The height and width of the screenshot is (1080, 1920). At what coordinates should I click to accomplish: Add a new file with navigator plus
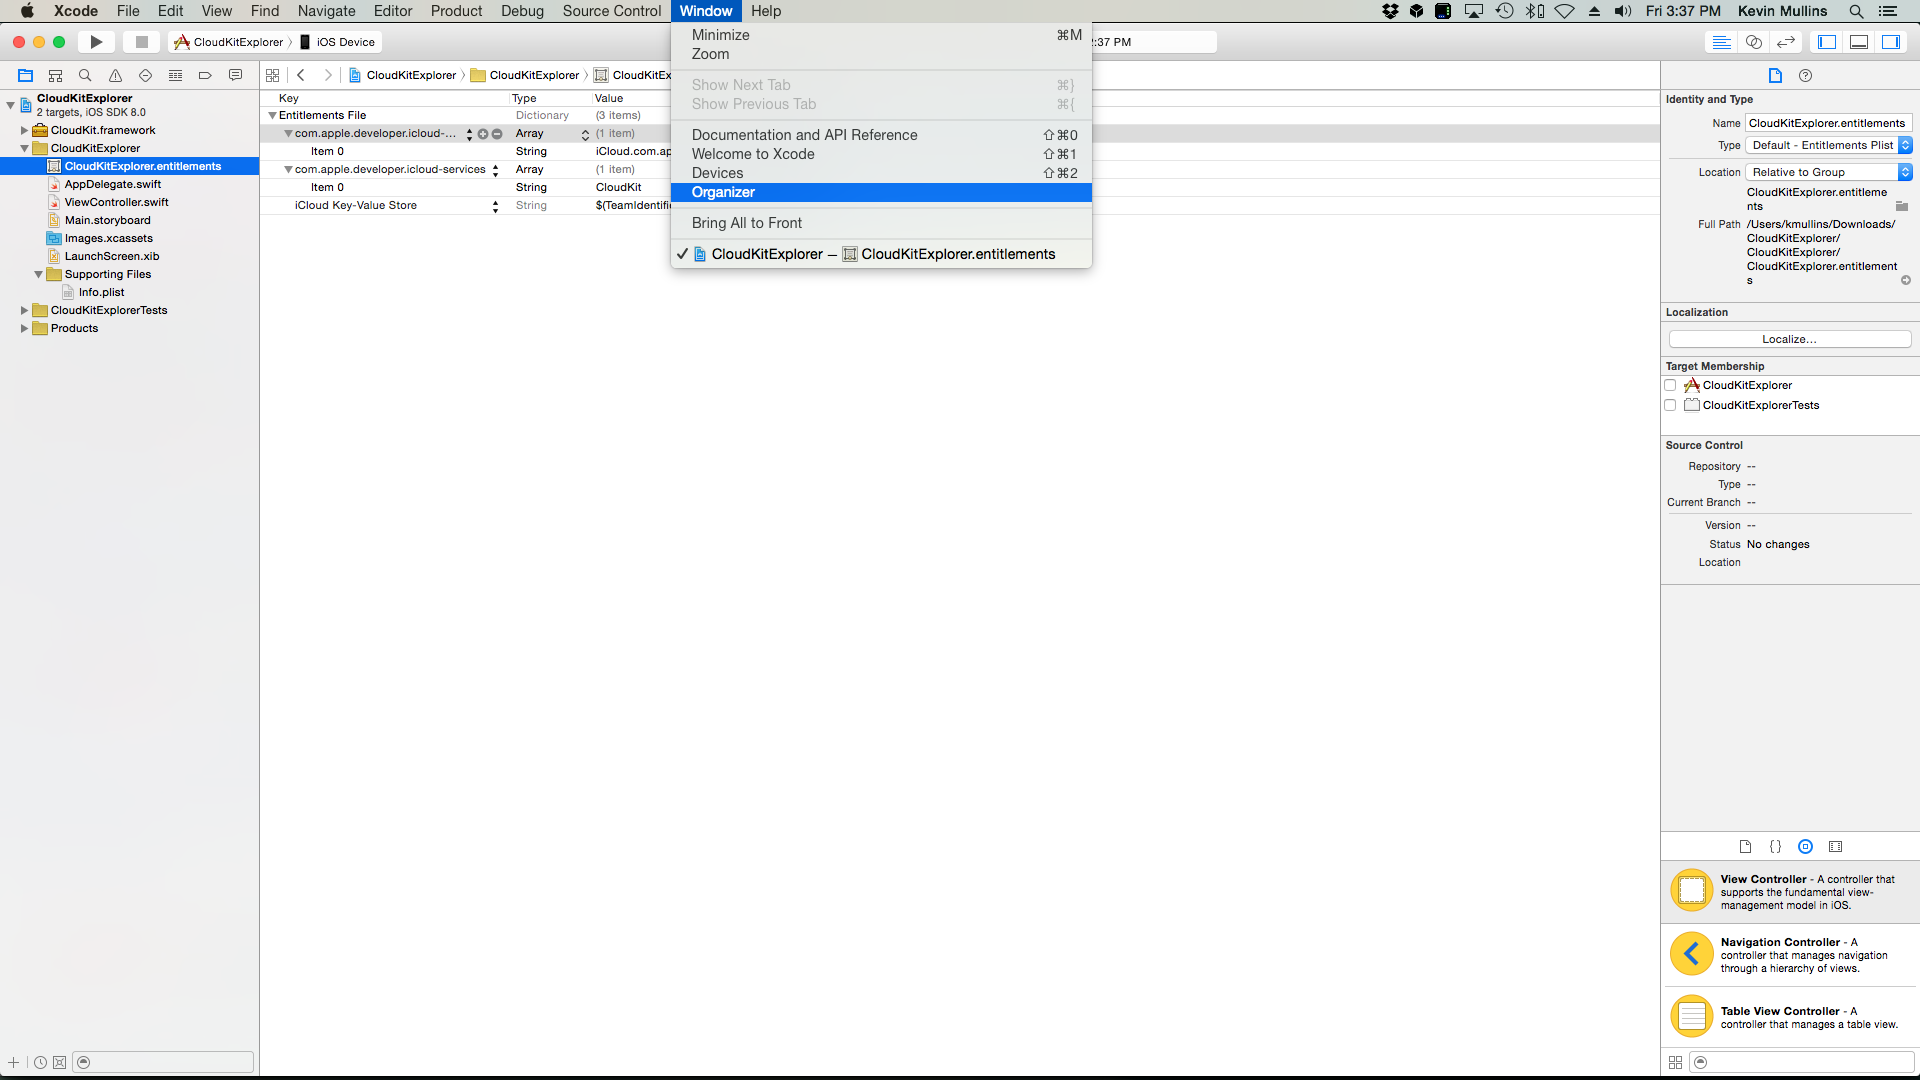pyautogui.click(x=14, y=1062)
